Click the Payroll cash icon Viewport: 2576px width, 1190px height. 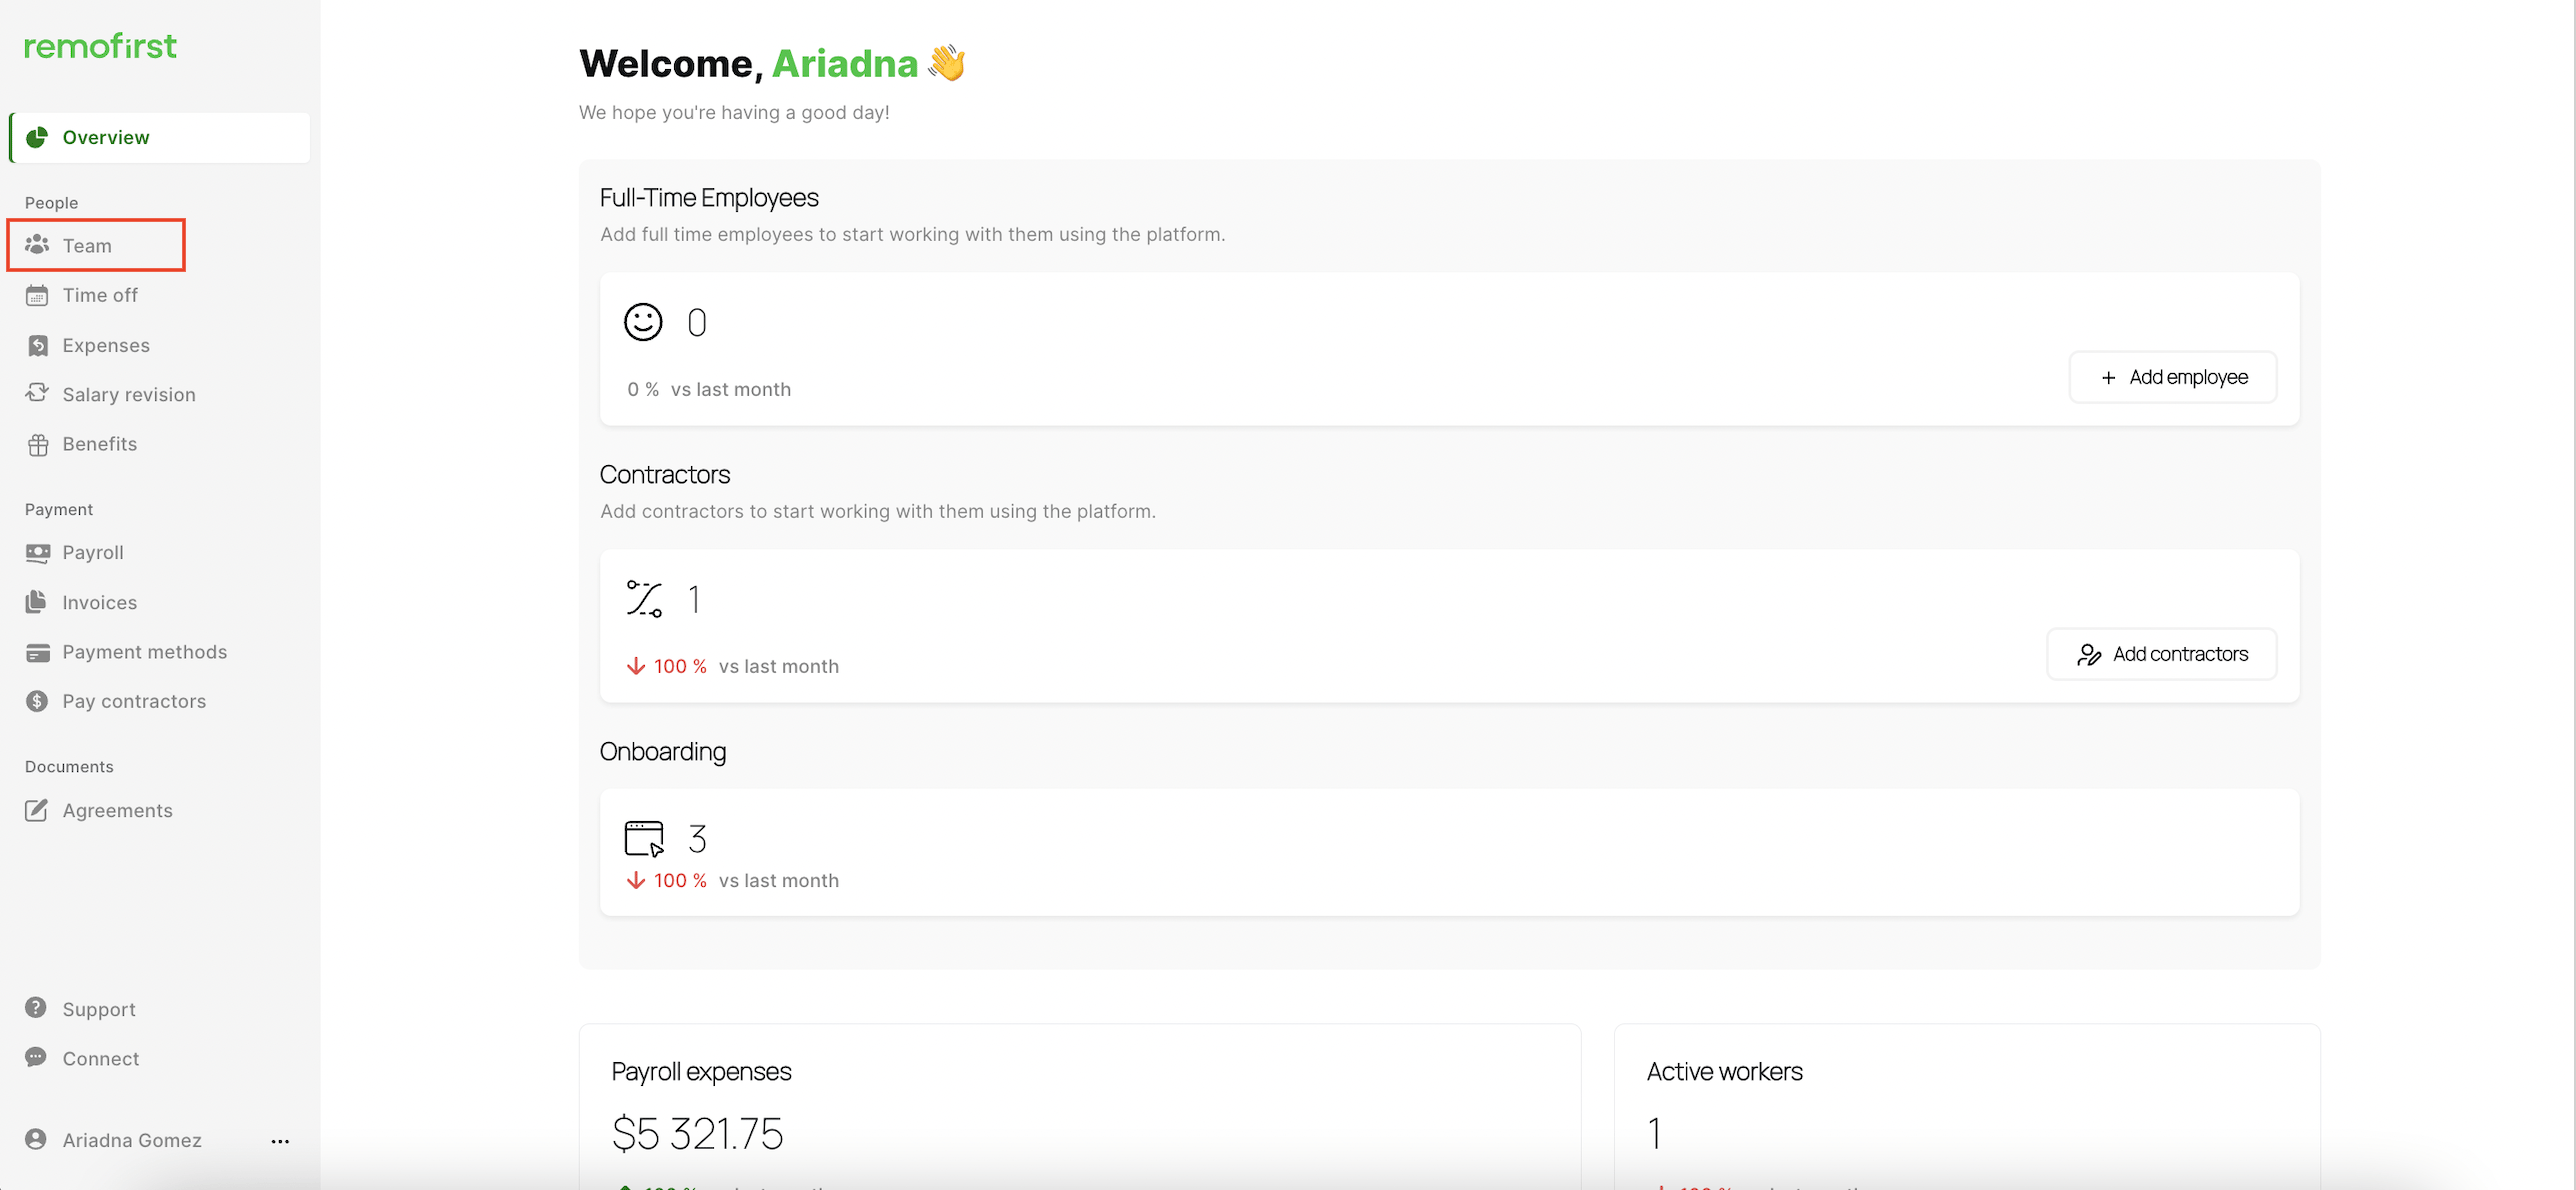pyautogui.click(x=37, y=552)
